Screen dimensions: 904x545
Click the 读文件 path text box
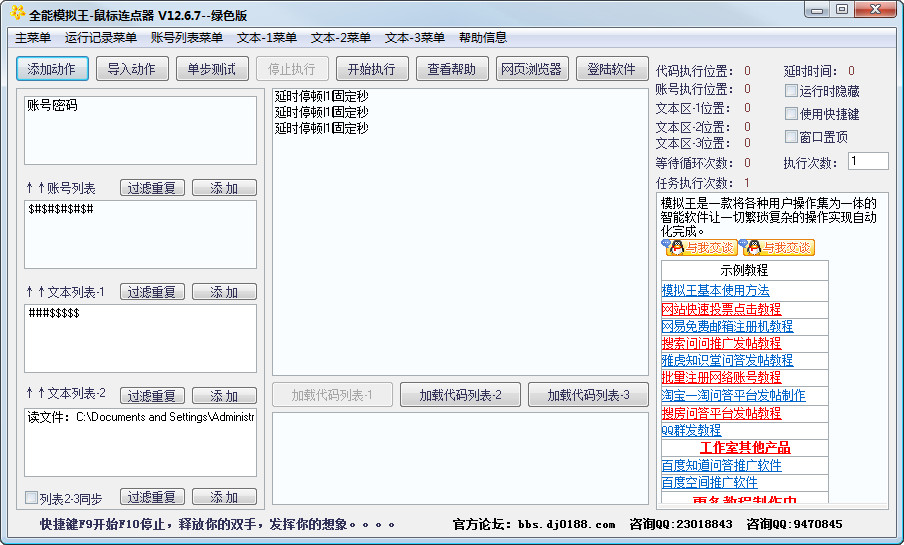140,442
